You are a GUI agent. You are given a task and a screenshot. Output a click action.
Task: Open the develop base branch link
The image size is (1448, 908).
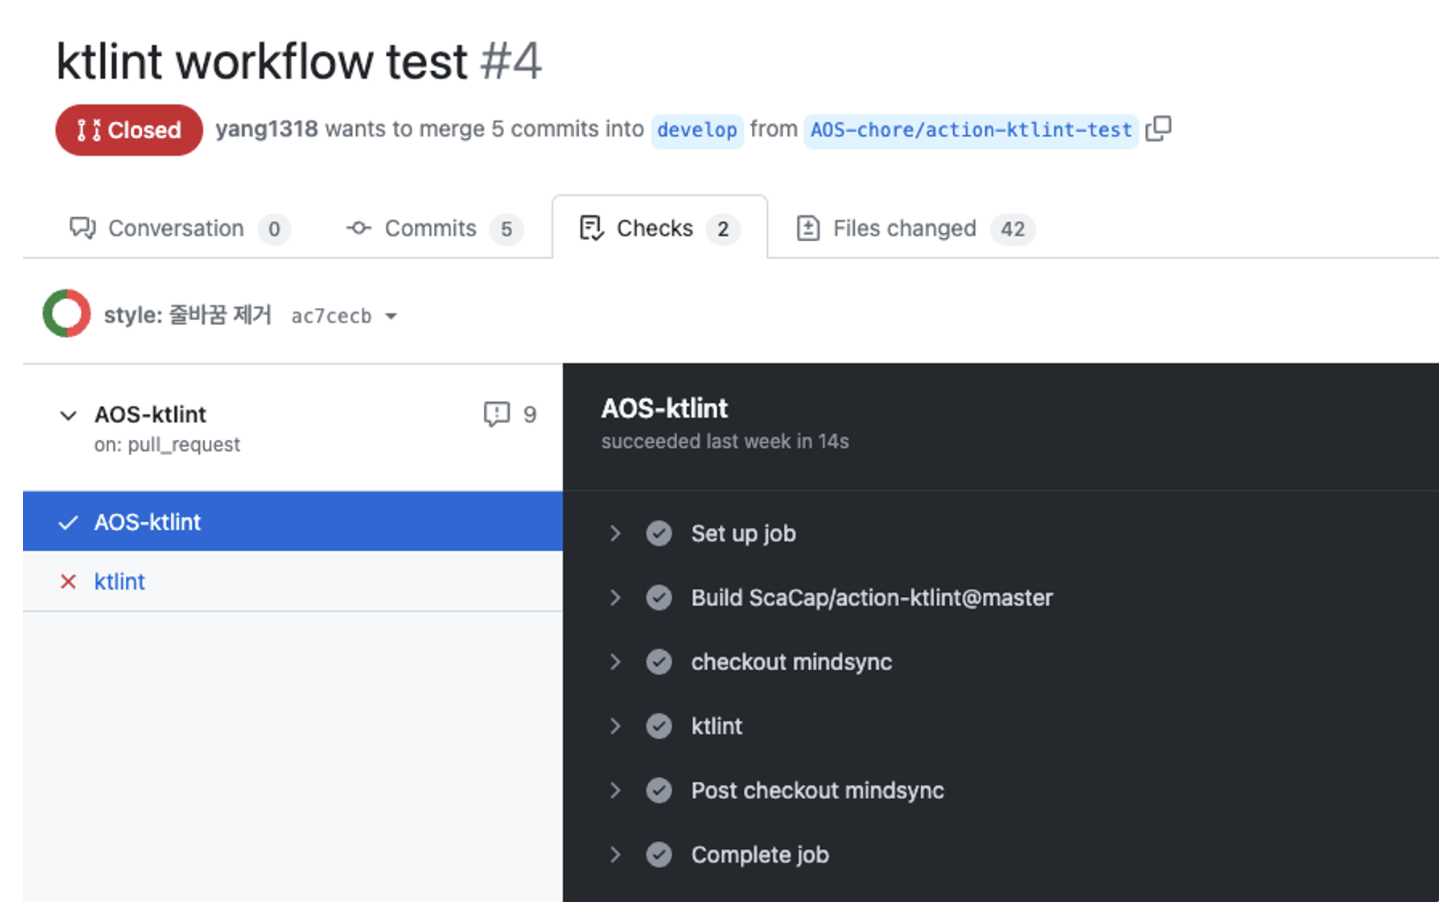pyautogui.click(x=697, y=130)
